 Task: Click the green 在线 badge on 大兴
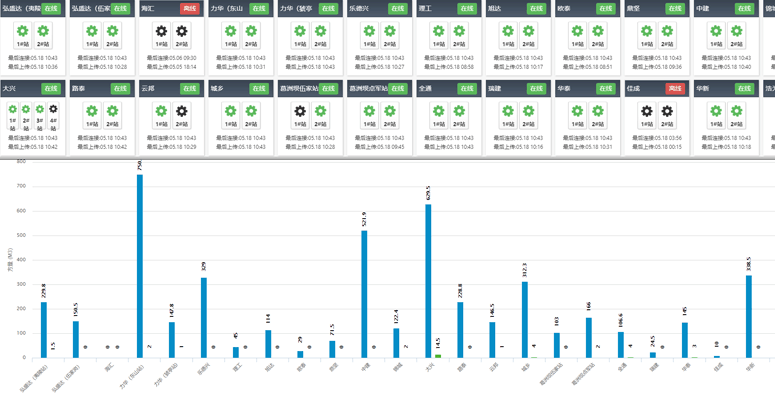pyautogui.click(x=51, y=88)
